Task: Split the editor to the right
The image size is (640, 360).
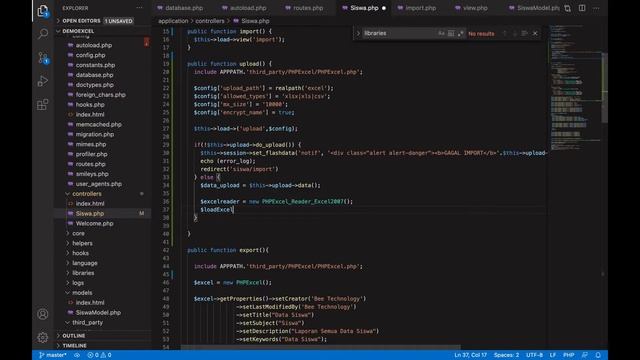Action: click(x=582, y=8)
